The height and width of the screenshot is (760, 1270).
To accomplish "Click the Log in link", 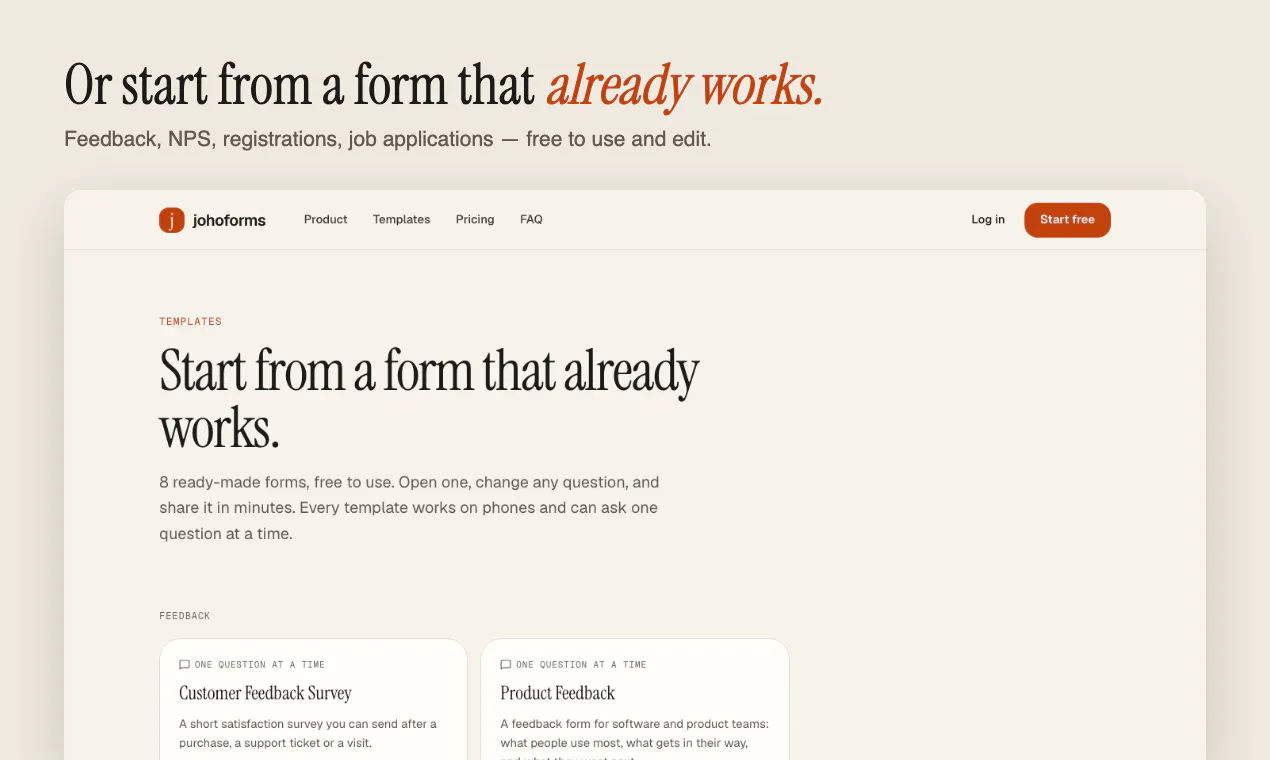I will [x=988, y=219].
